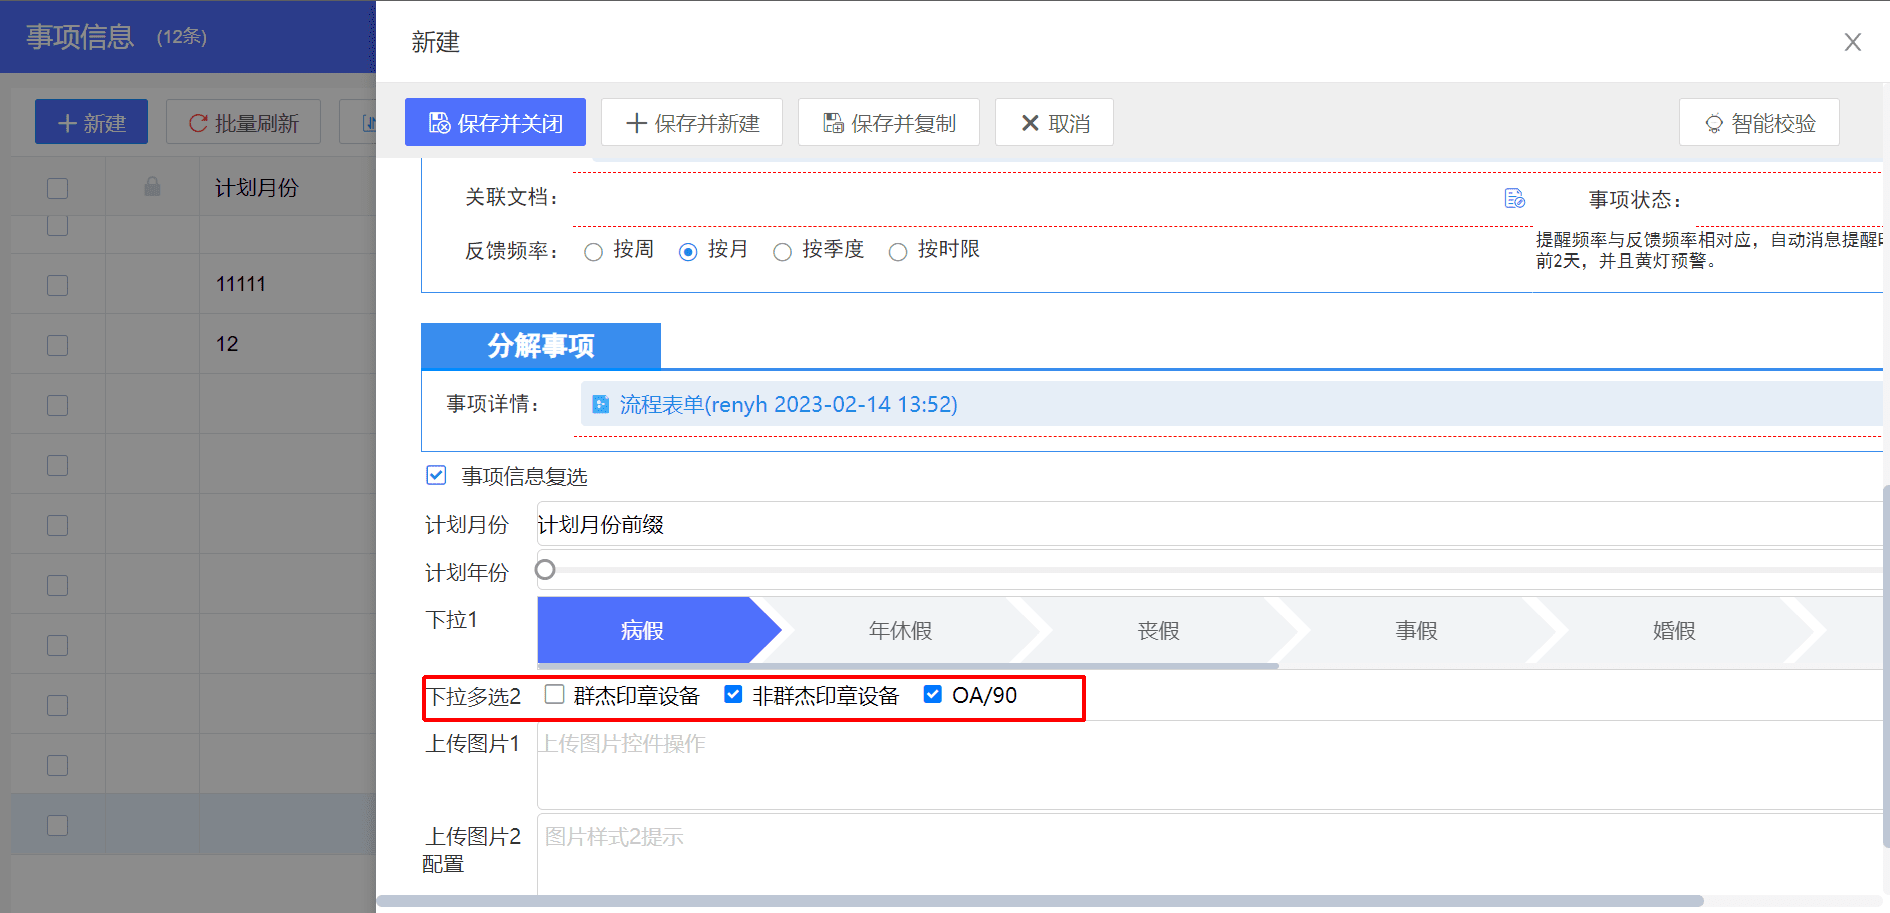Uncheck the 非群杰印章设备 checkbox
Image resolution: width=1890 pixels, height=913 pixels.
tap(733, 694)
